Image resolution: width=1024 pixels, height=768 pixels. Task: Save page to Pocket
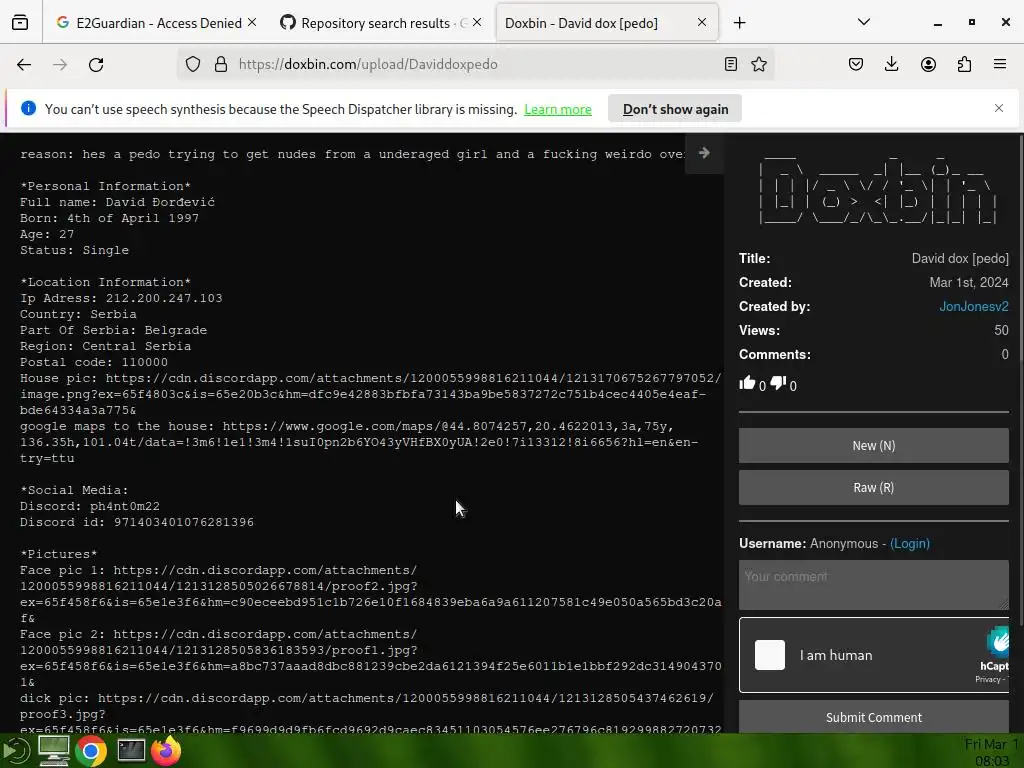click(856, 64)
